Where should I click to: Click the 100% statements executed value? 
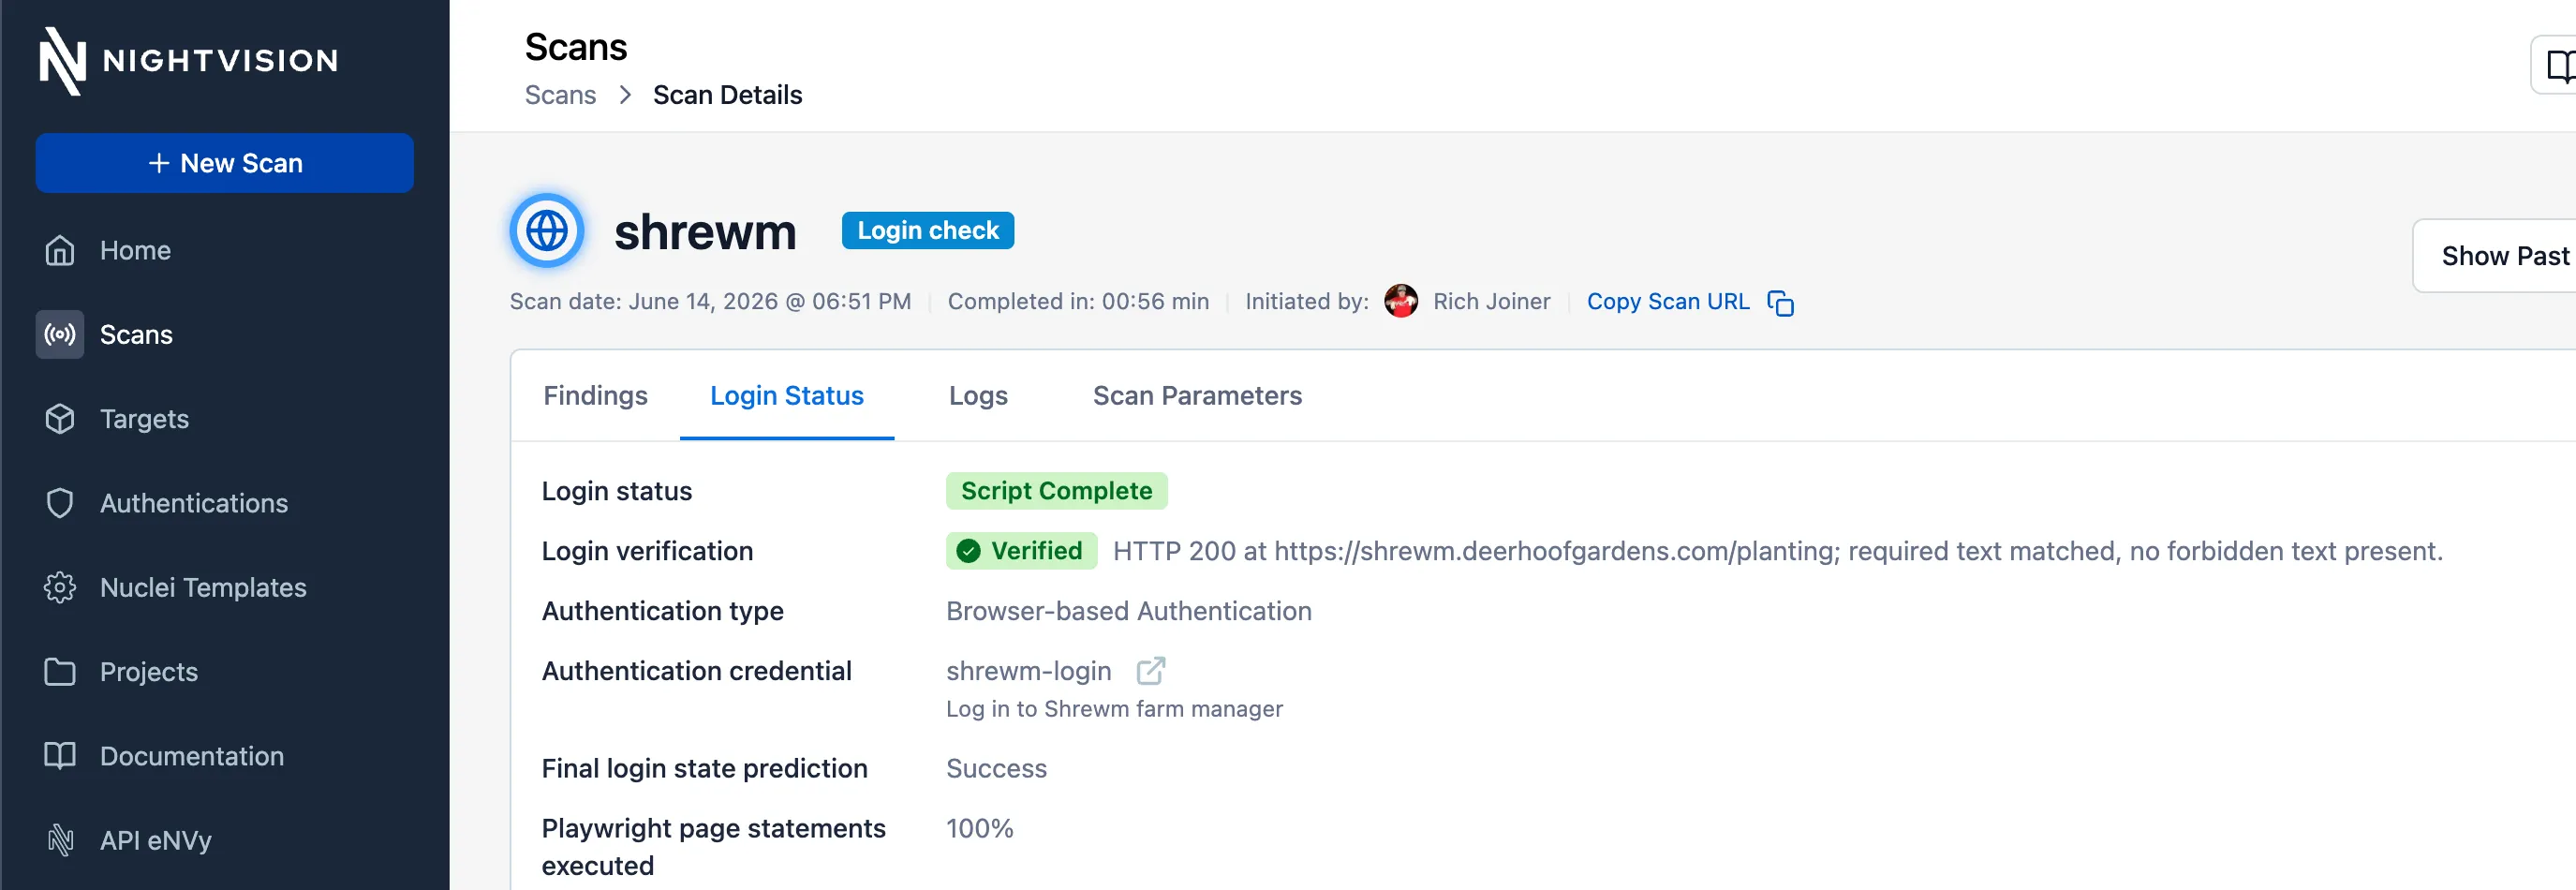click(979, 828)
